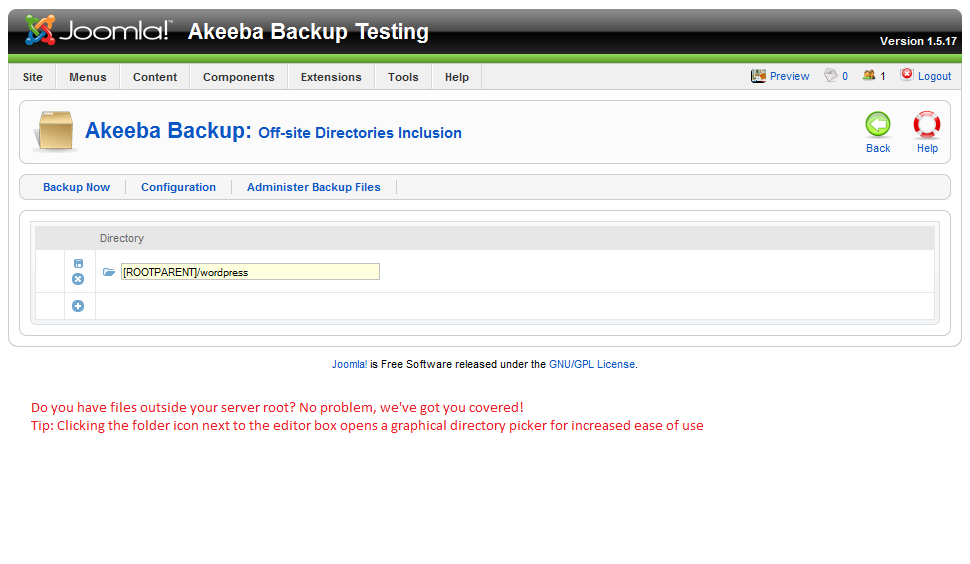Viewport: 970px width, 564px height.
Task: Click the [ROOTPARENT]/wordpress directory text field
Action: 250,272
